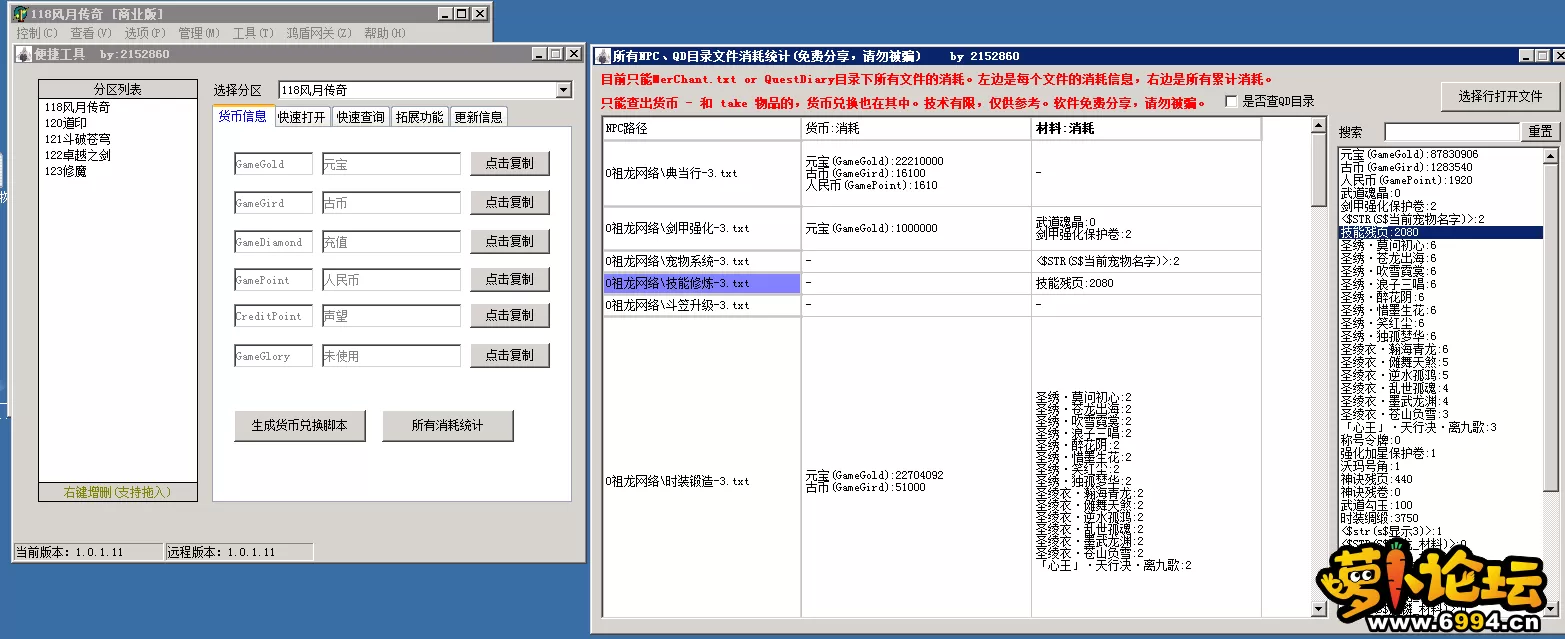Image resolution: width=1565 pixels, height=639 pixels.
Task: Open the 工具(T) menu
Action: [x=253, y=33]
